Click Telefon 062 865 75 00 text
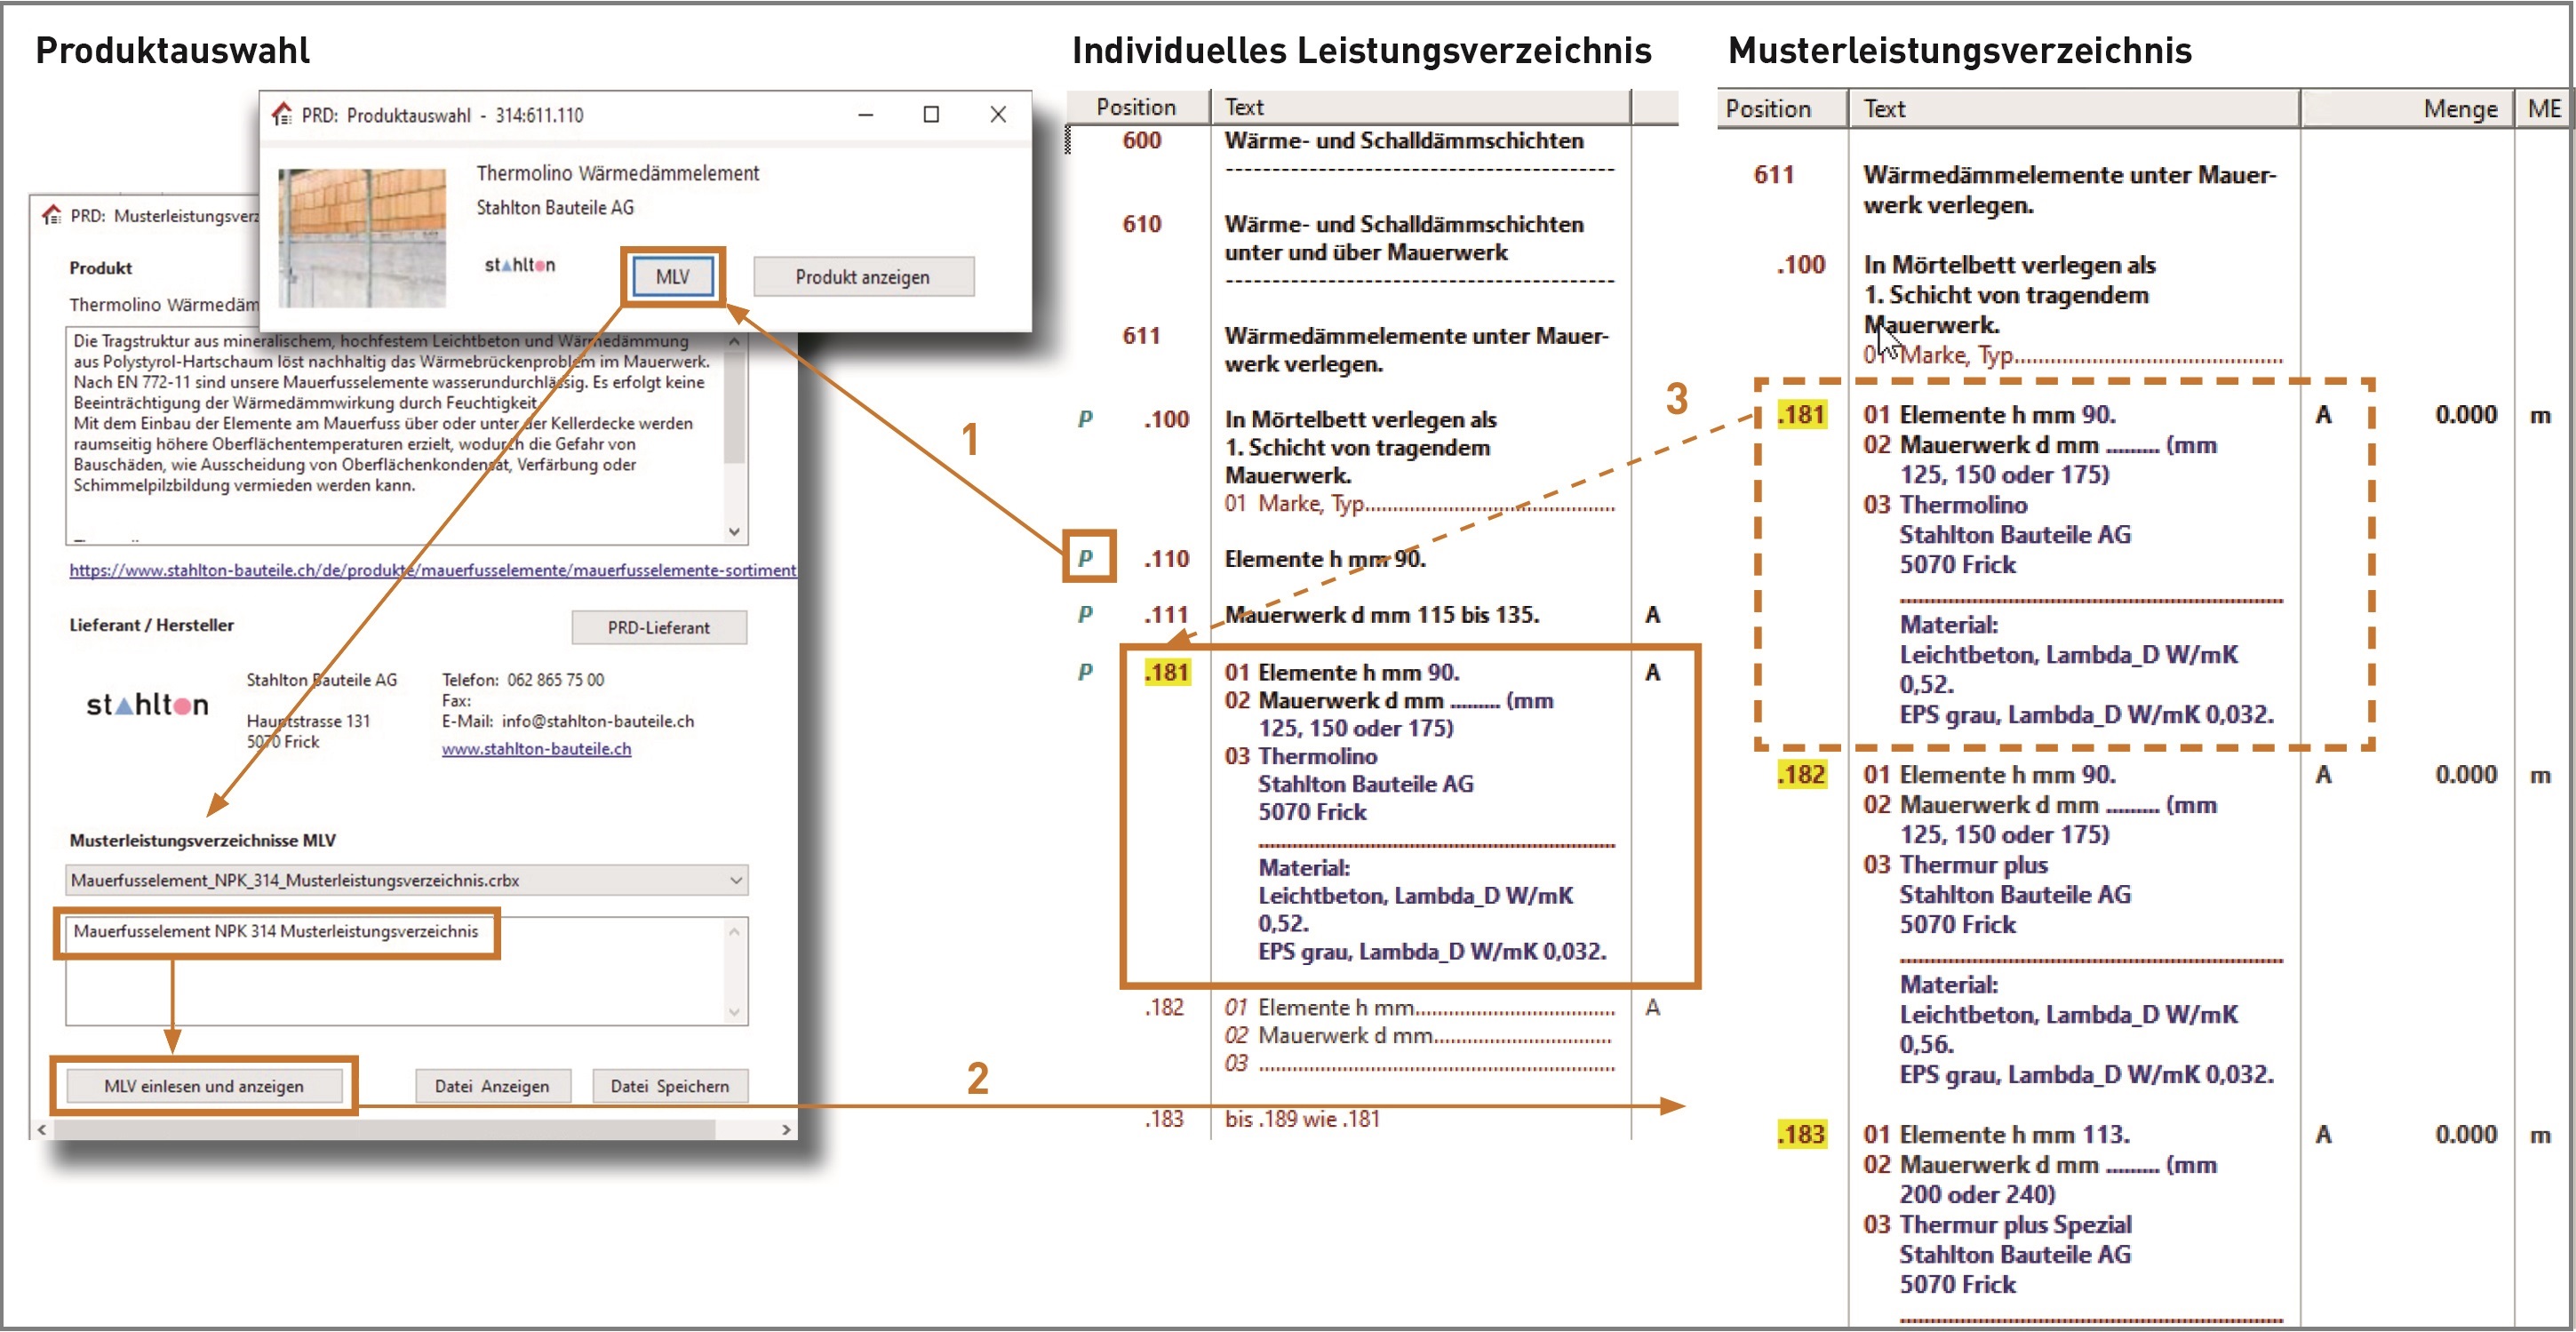 pyautogui.click(x=523, y=680)
